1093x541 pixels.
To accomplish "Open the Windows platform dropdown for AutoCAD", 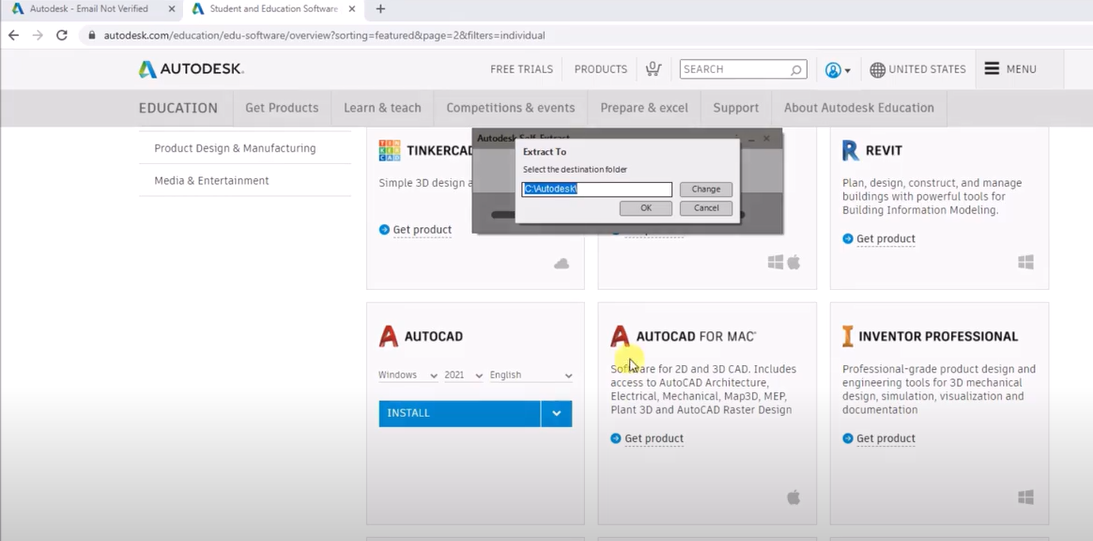I will (408, 375).
